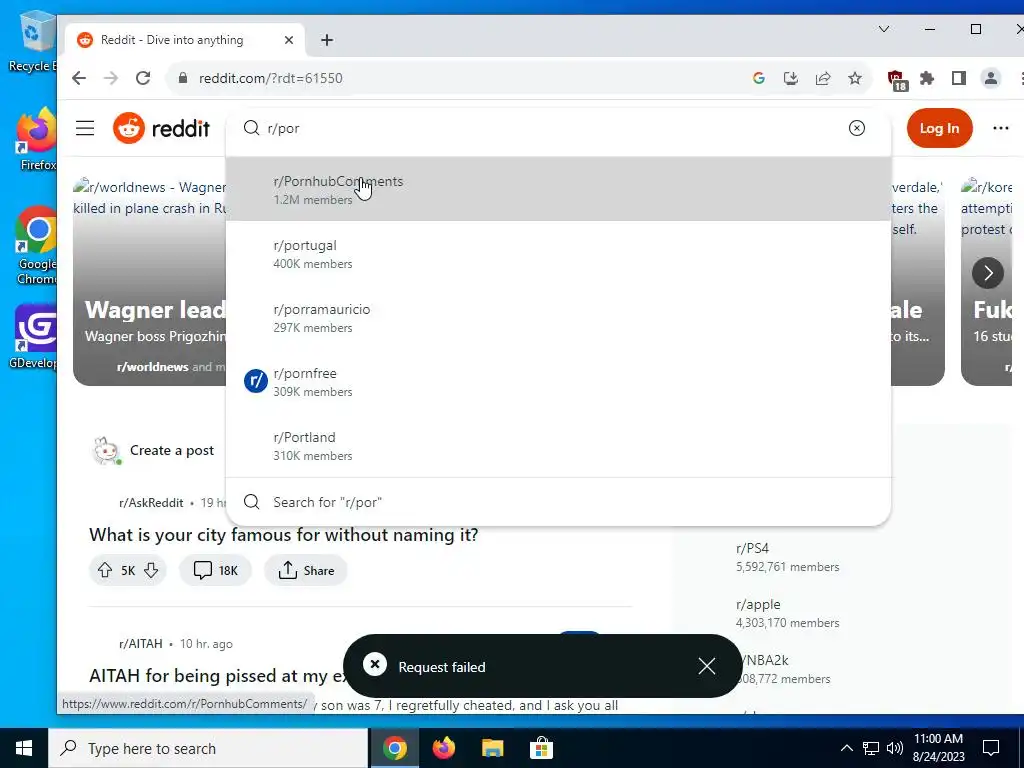Screen dimensions: 1024x768
Task: Click the install app icon in address bar
Action: point(790,78)
